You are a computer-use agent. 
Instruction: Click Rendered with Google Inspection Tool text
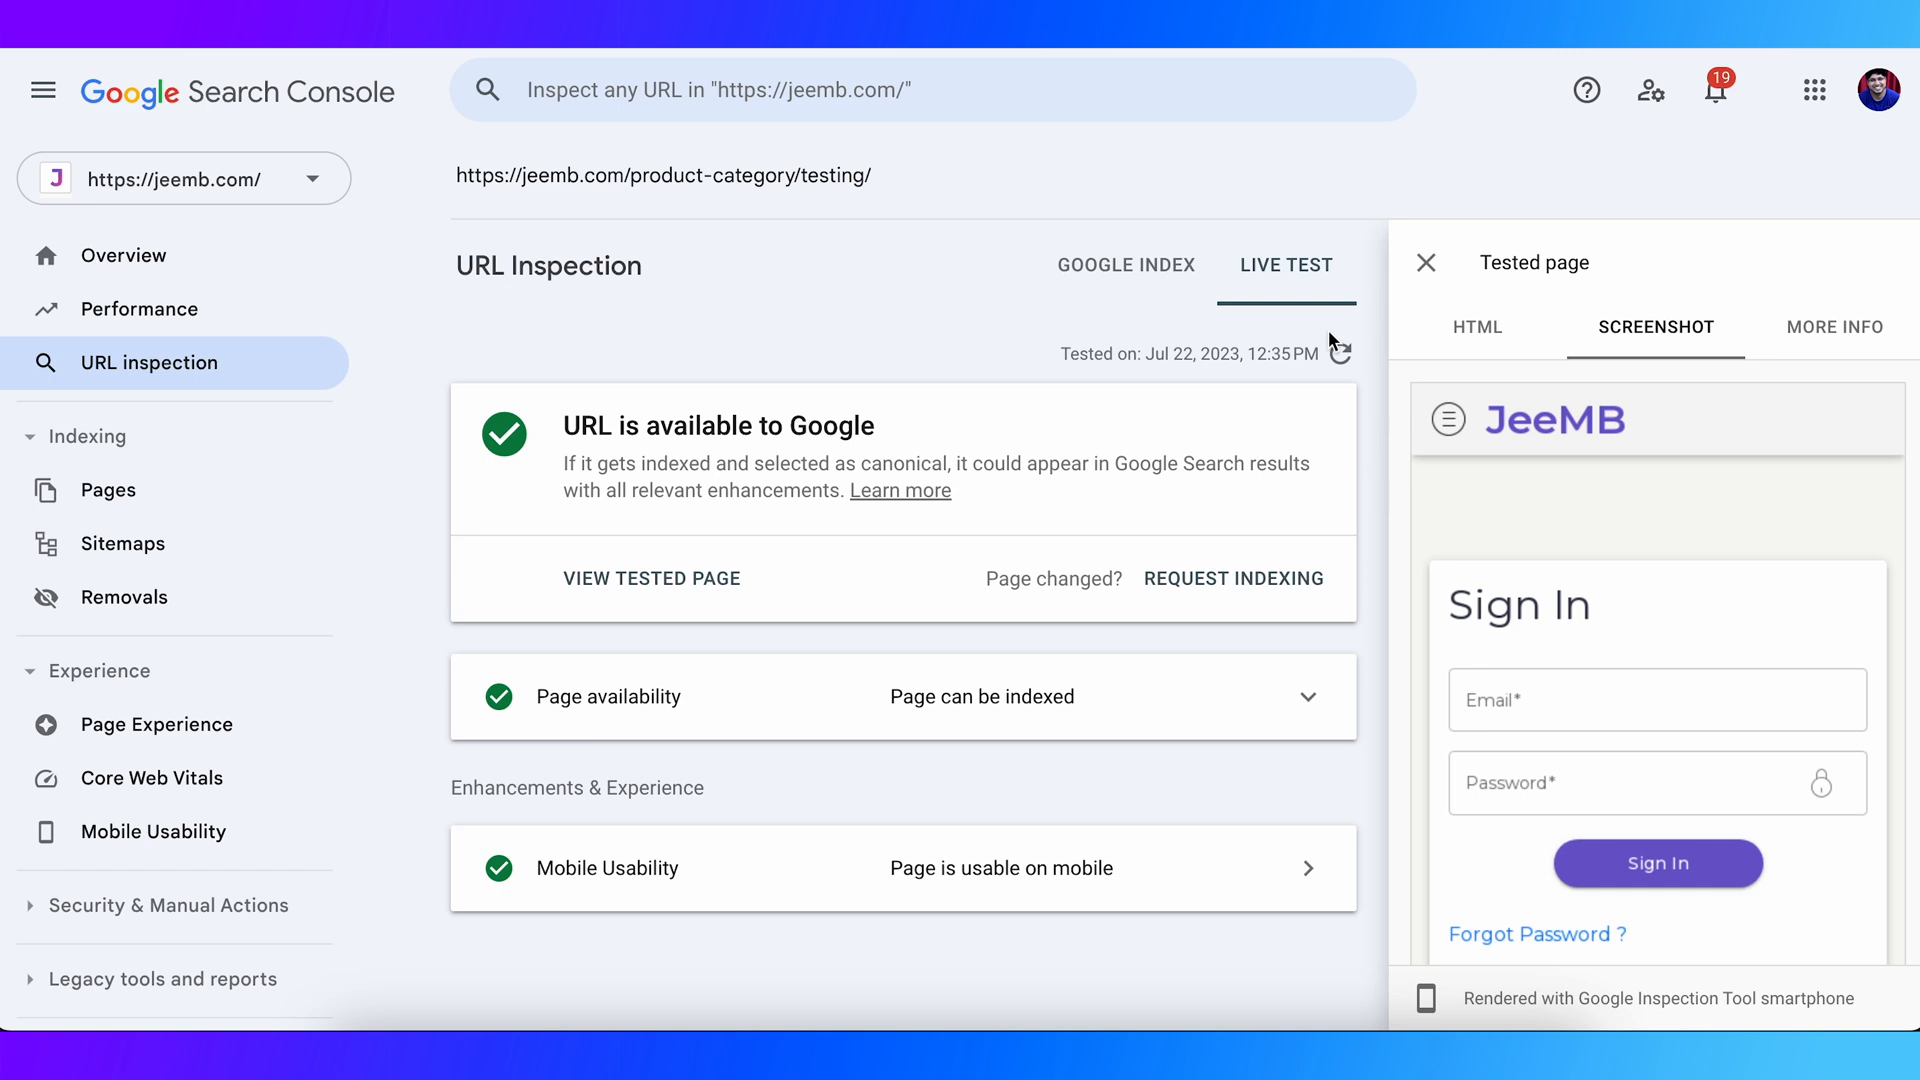tap(1658, 999)
